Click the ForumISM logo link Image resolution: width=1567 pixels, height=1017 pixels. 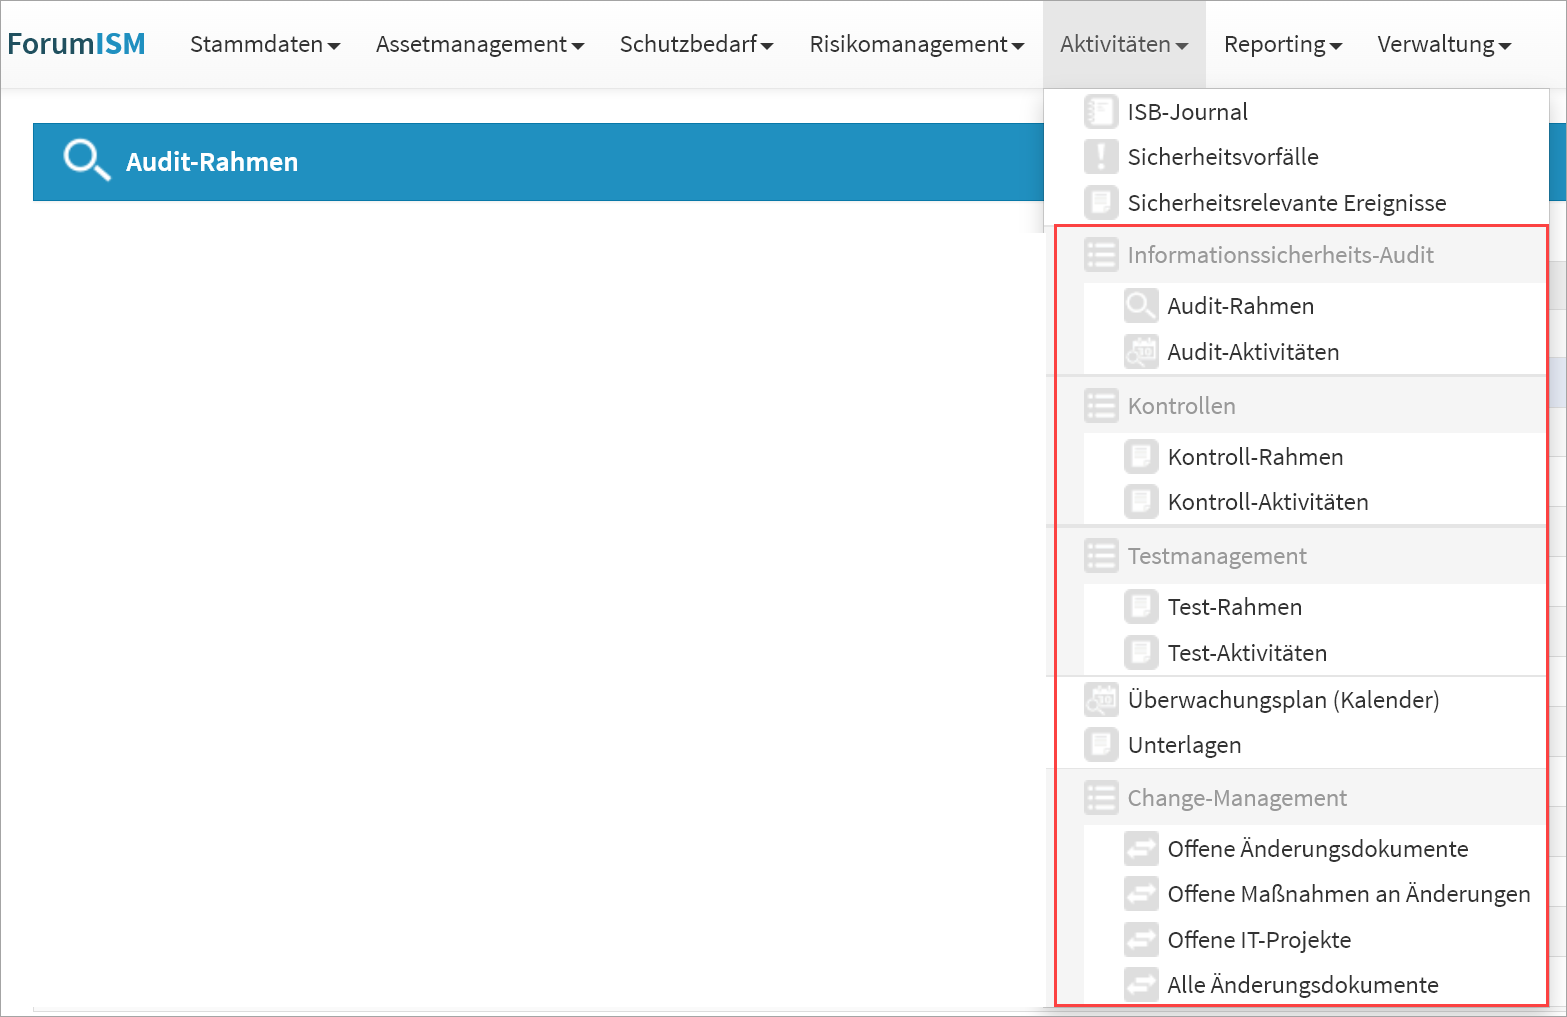(77, 44)
